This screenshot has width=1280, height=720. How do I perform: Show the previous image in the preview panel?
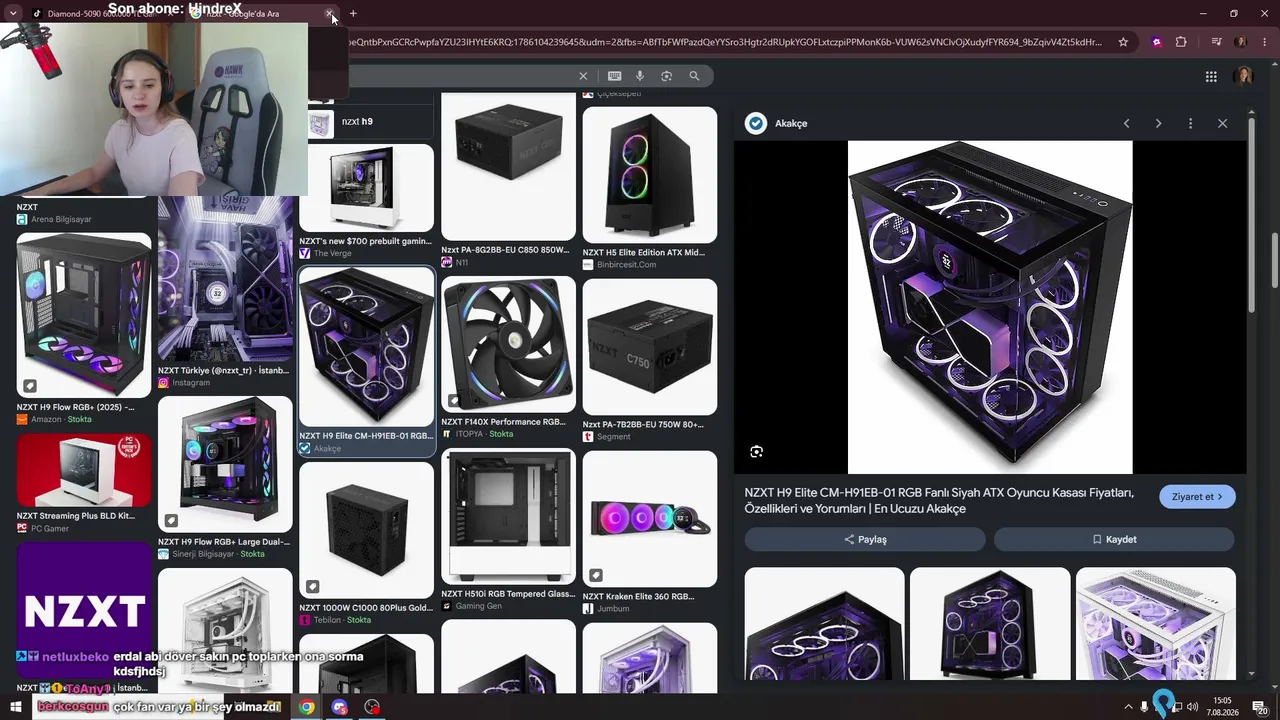(1126, 123)
